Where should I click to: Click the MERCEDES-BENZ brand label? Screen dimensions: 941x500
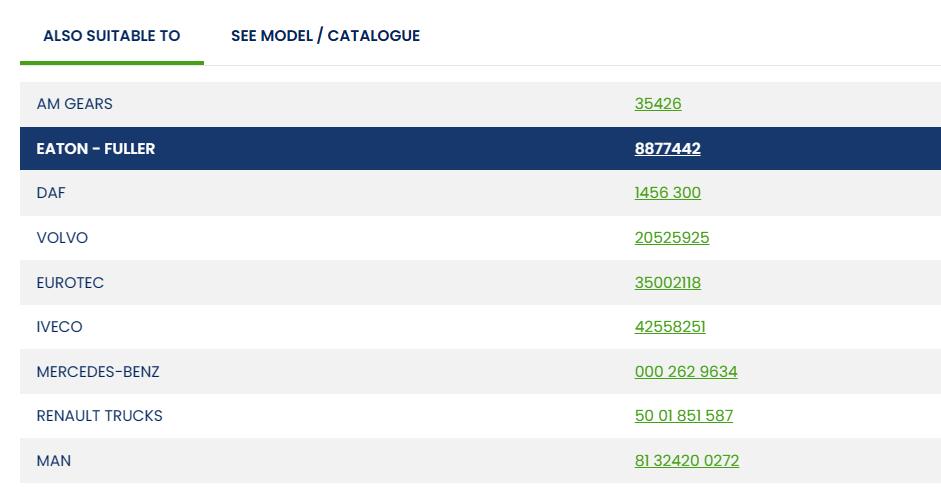point(98,372)
